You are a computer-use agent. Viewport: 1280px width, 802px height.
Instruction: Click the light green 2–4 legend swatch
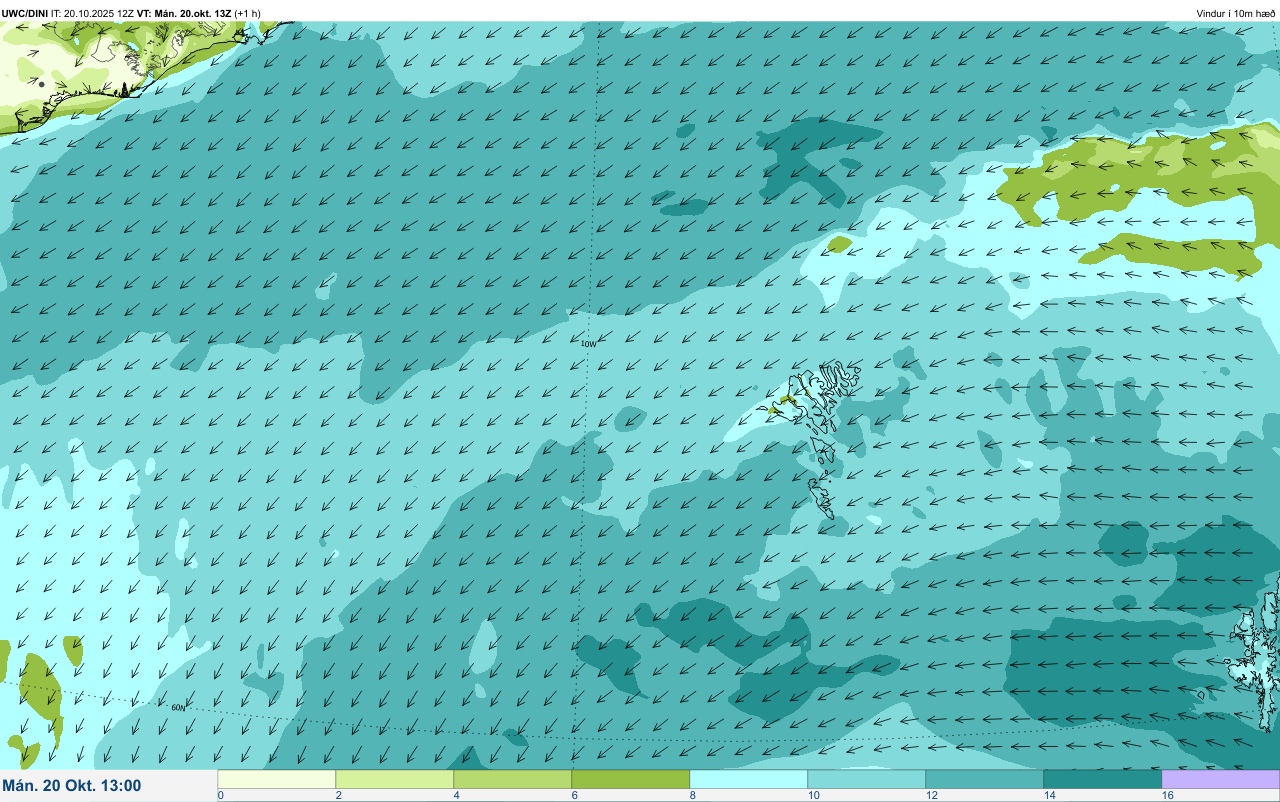point(395,779)
